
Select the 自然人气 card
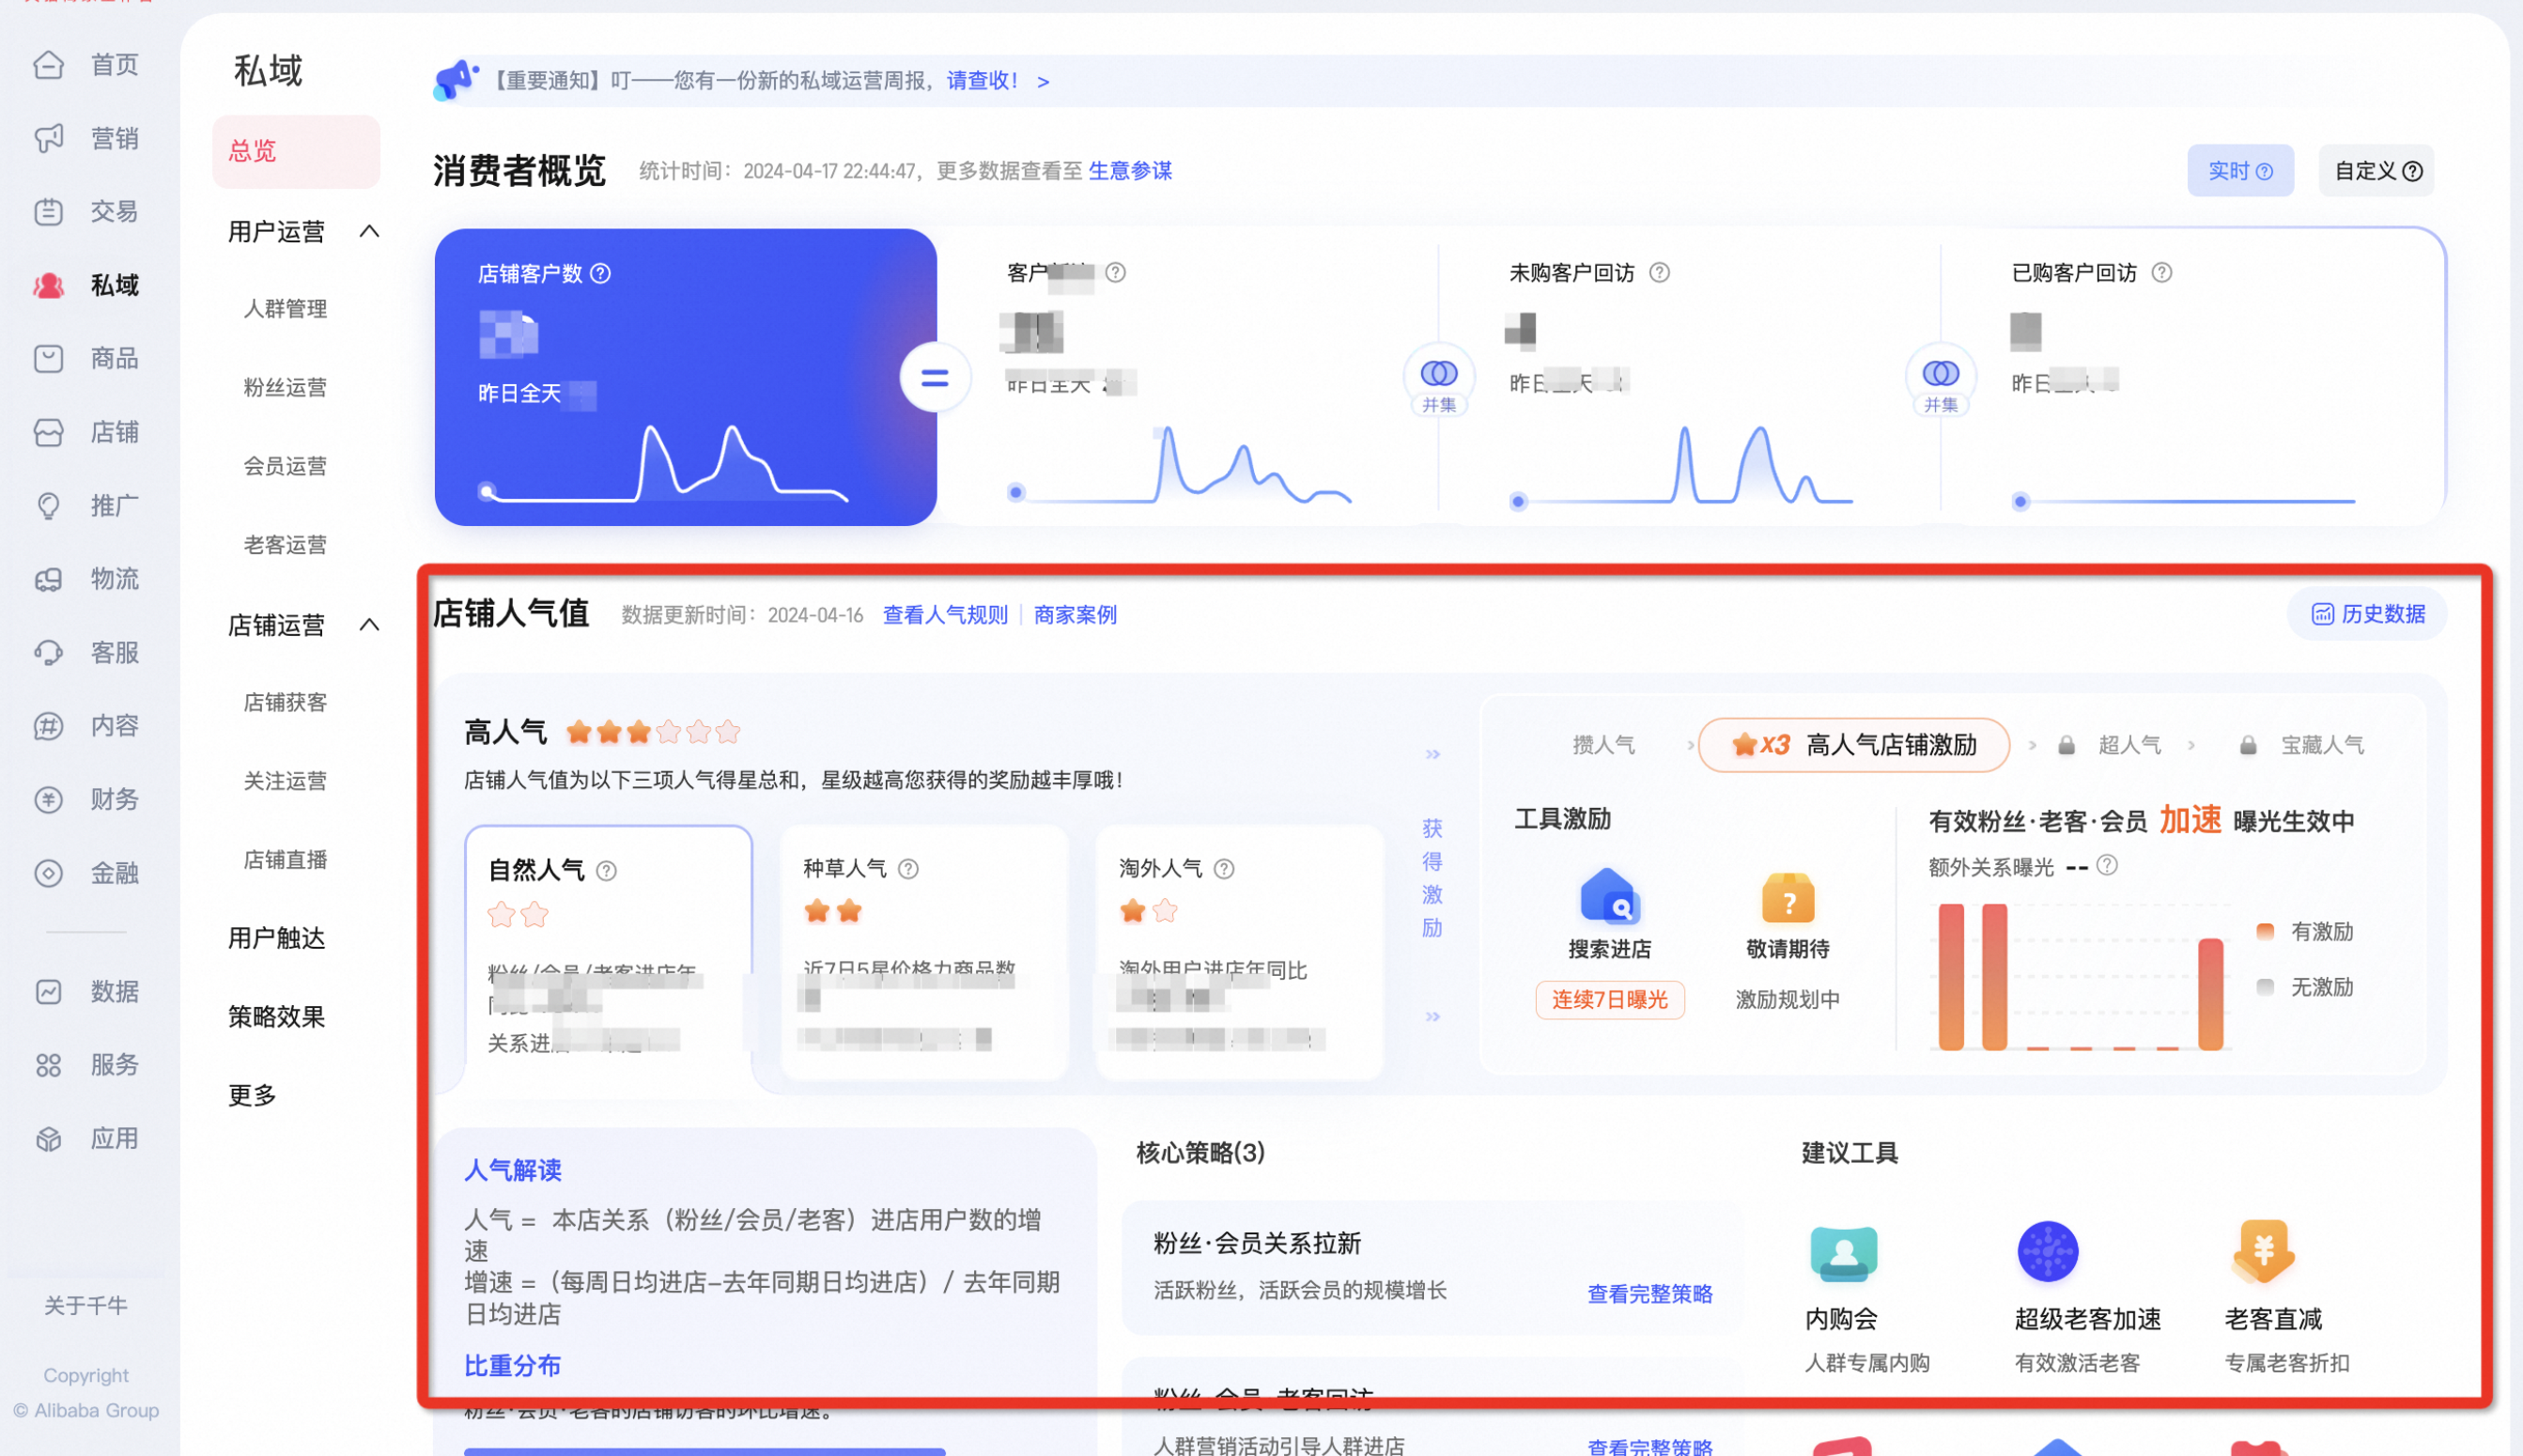(x=609, y=955)
